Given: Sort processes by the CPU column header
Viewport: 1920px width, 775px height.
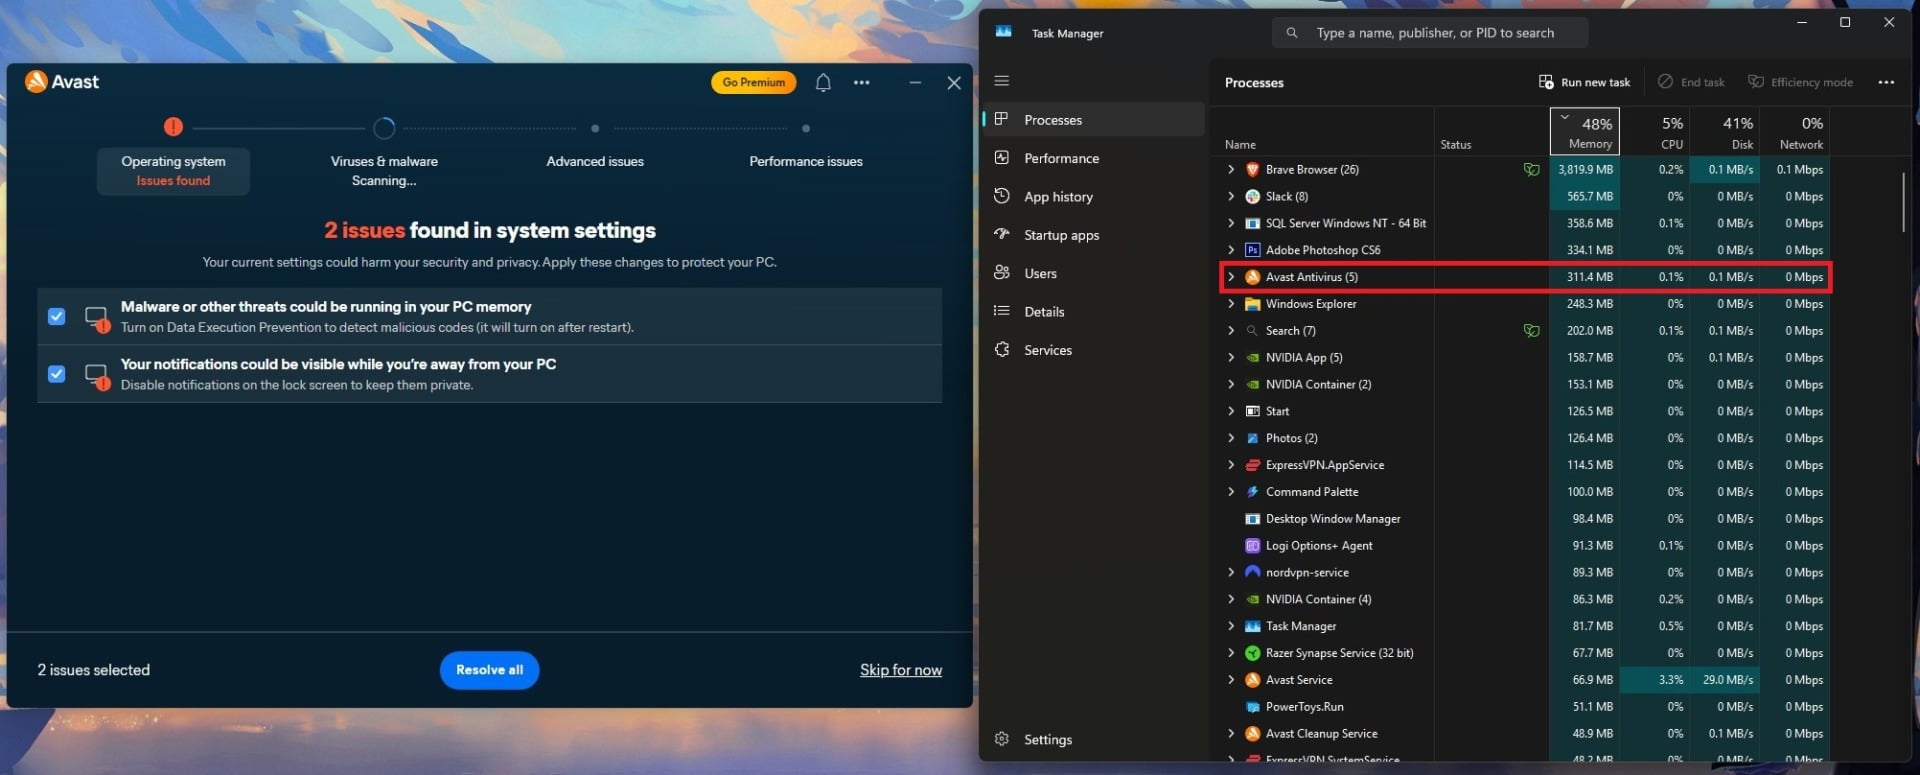Looking at the screenshot, I should click(1656, 131).
